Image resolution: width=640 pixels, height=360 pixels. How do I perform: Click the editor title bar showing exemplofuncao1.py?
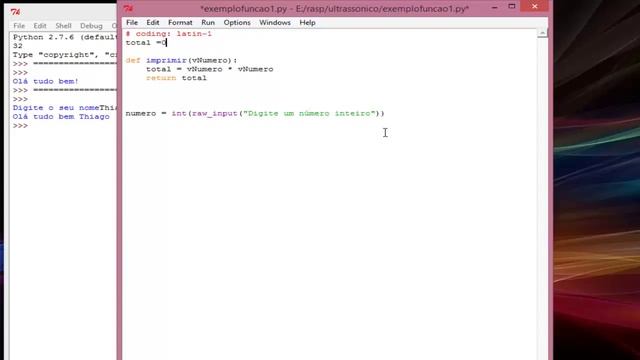pyautogui.click(x=335, y=8)
